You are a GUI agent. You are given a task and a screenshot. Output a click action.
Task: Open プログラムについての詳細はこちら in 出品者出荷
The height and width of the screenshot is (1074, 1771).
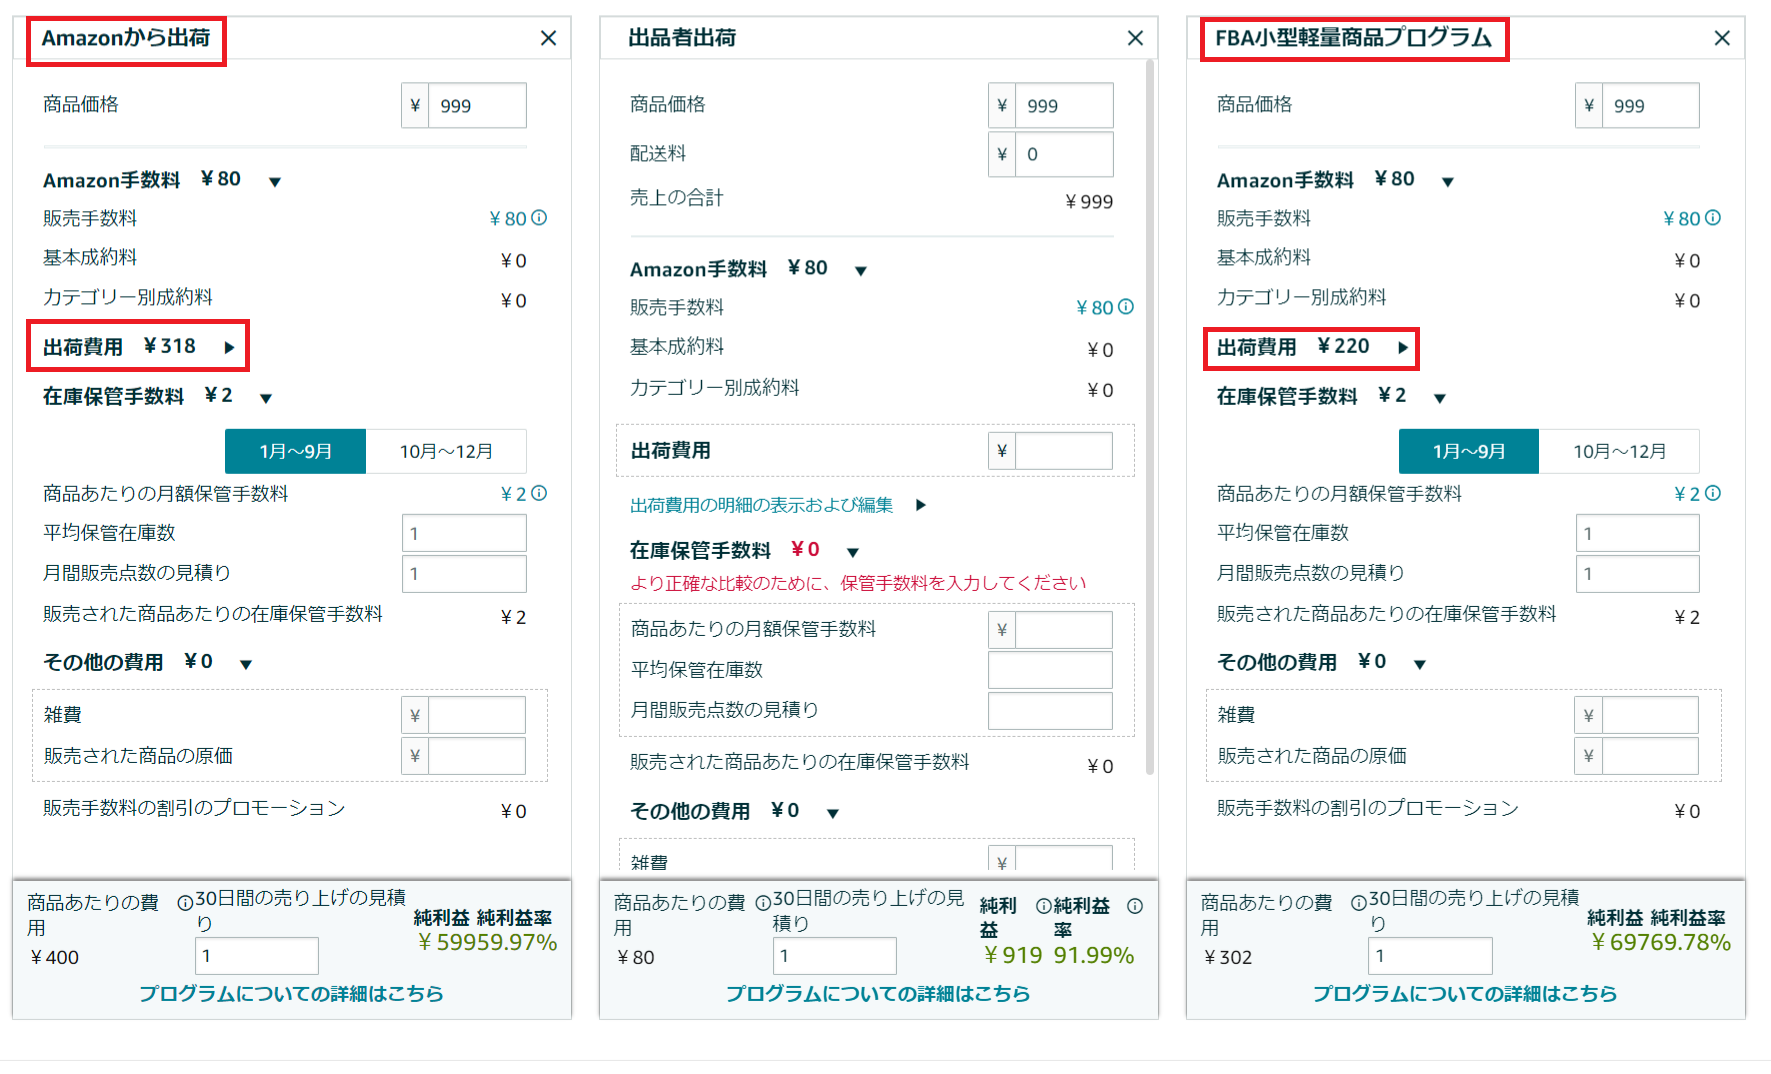(x=878, y=993)
